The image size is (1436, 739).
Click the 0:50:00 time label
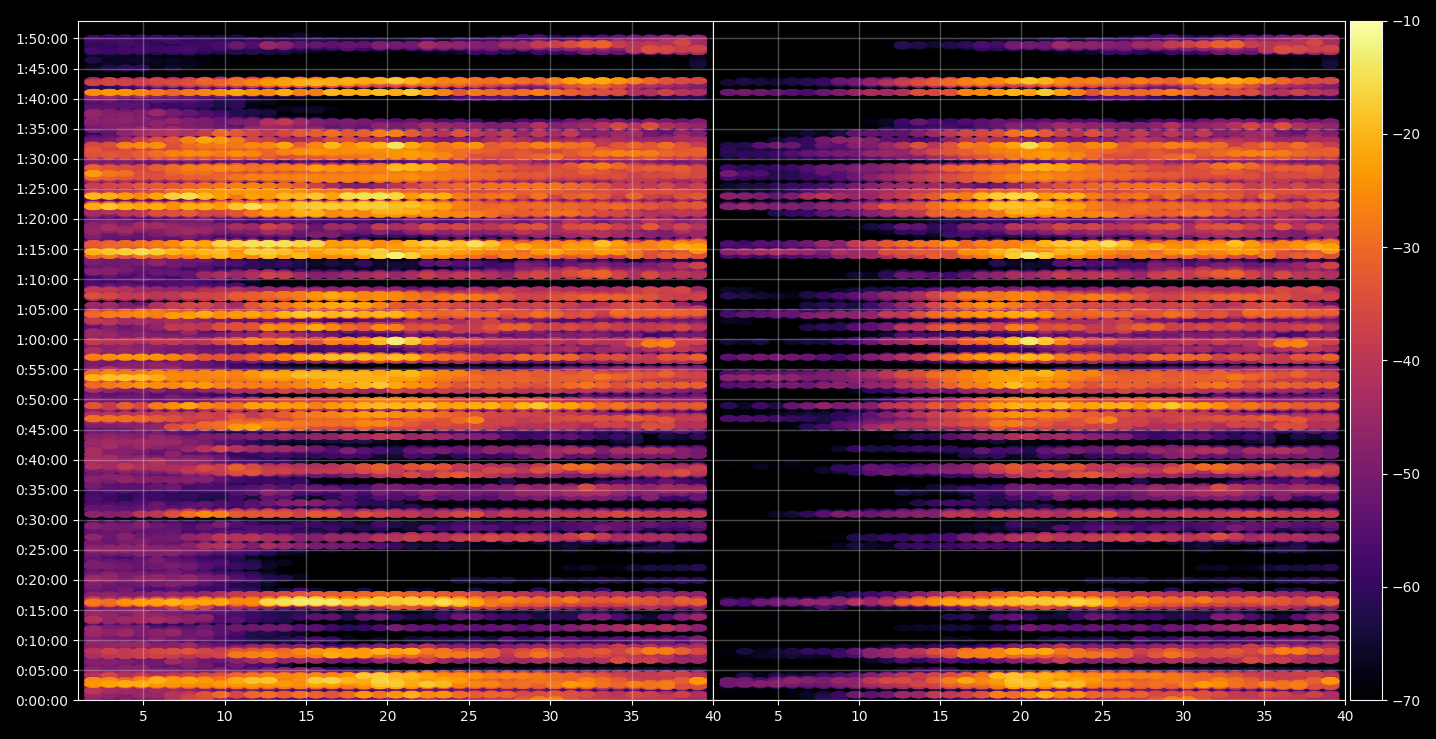(x=43, y=400)
